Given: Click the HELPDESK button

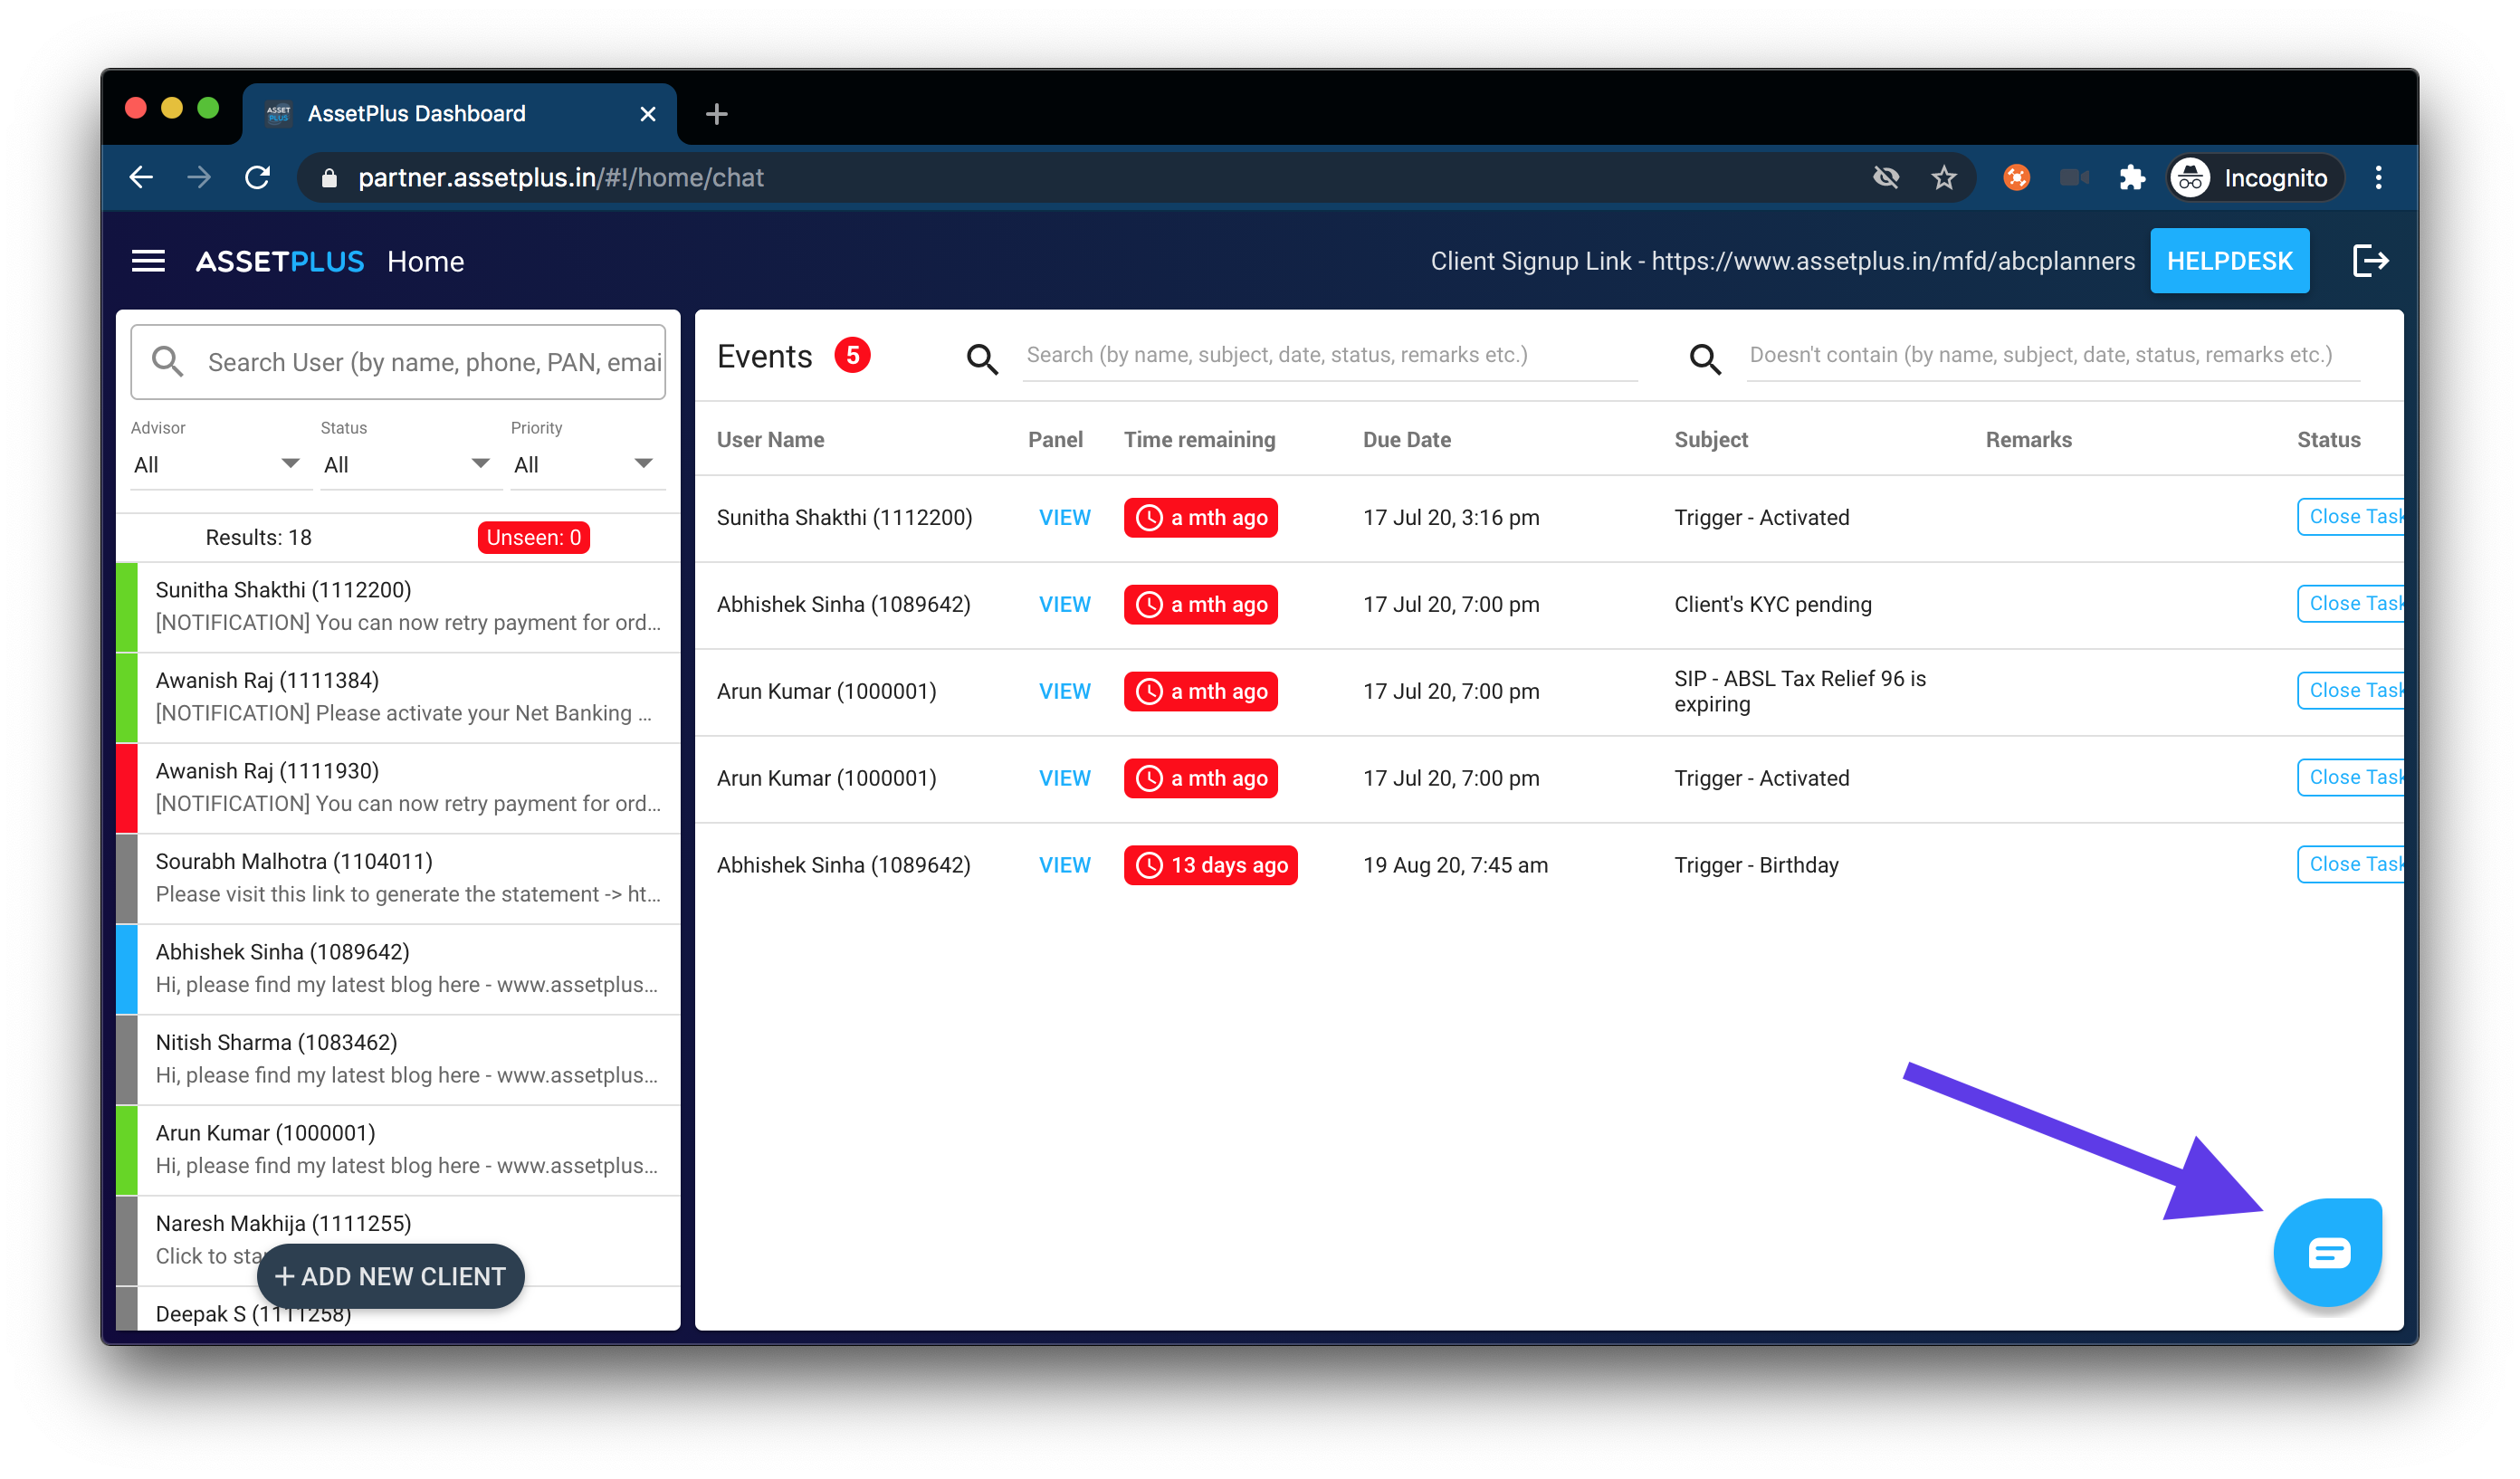Looking at the screenshot, I should tap(2229, 261).
